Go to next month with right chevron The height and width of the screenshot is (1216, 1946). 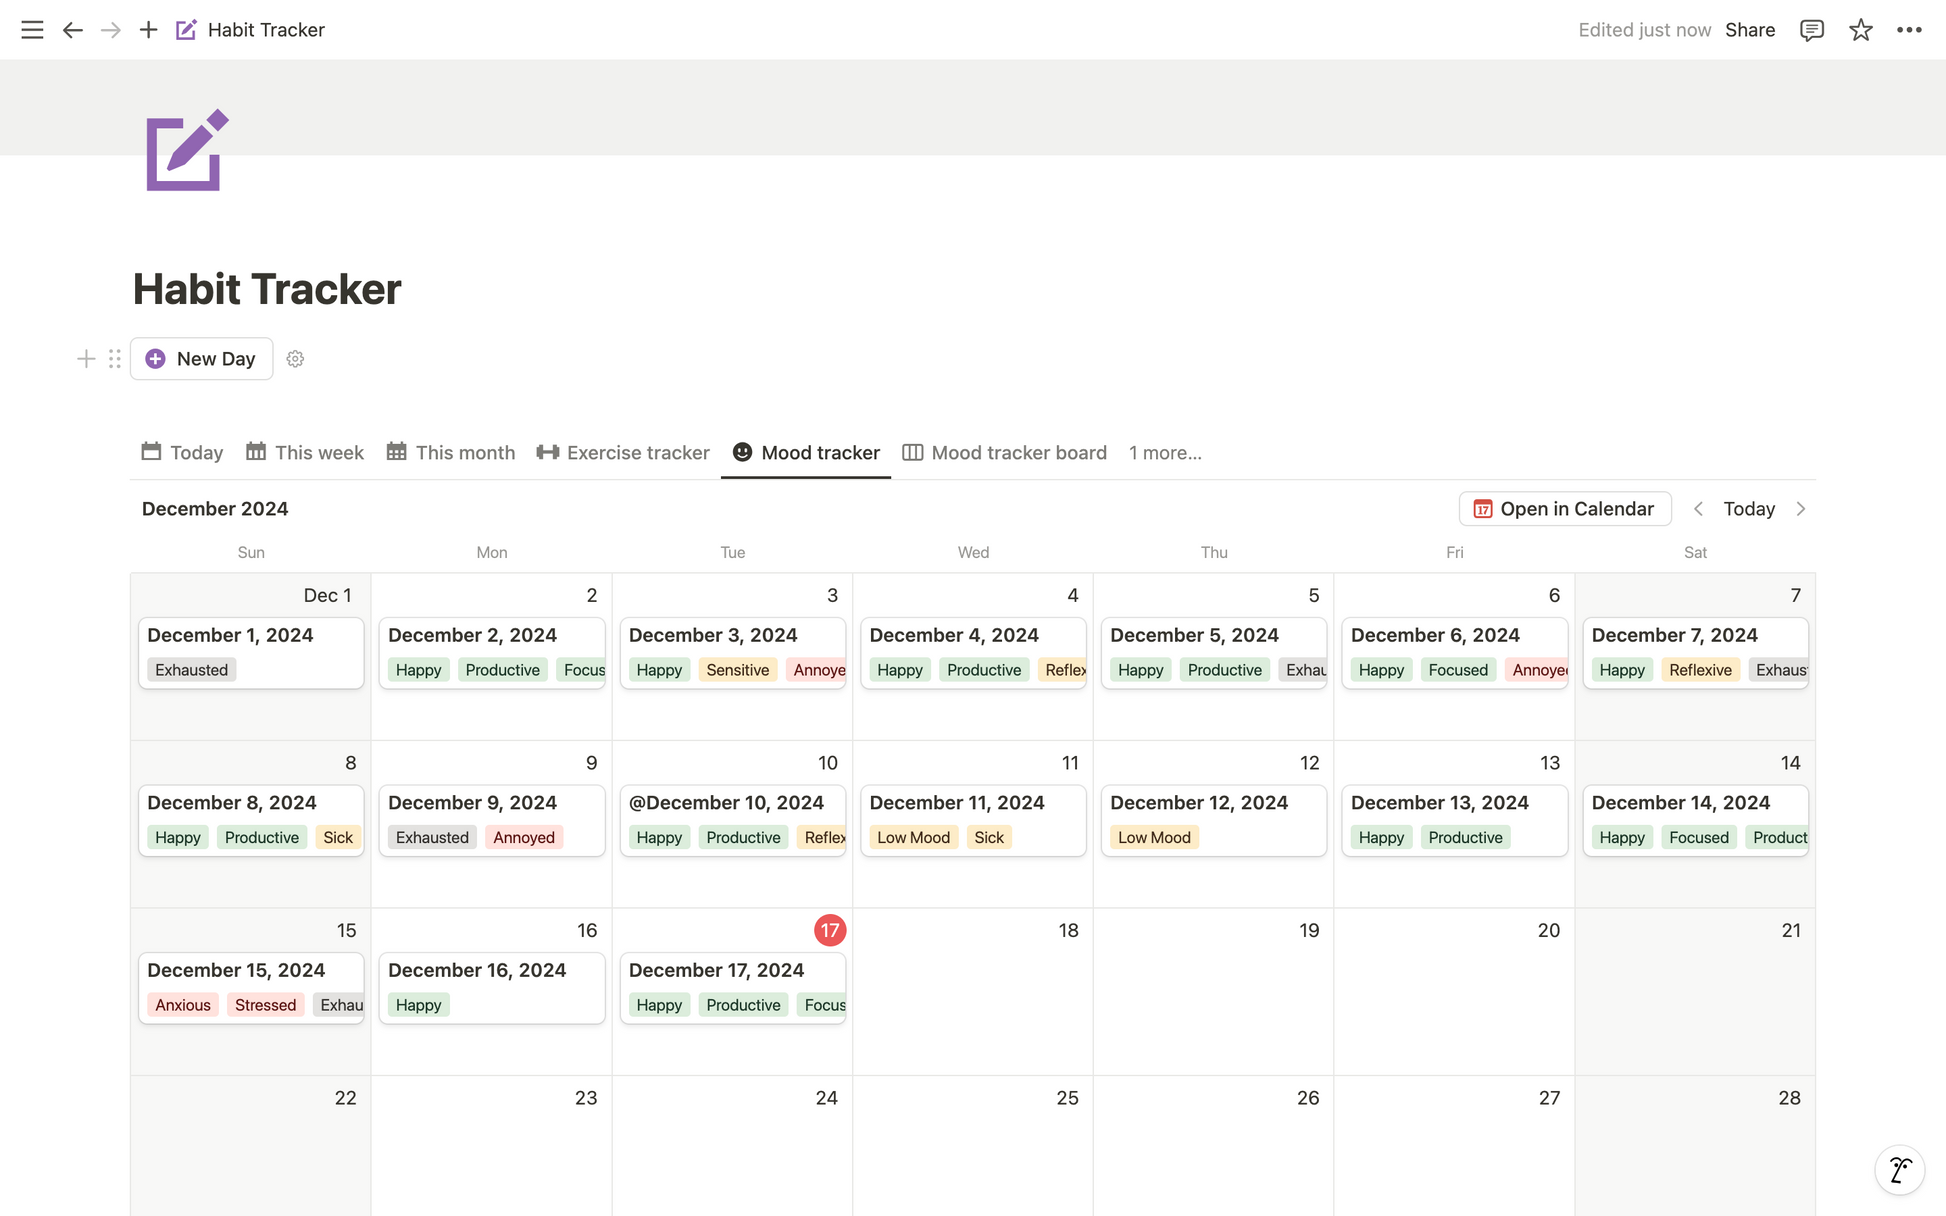click(1801, 509)
